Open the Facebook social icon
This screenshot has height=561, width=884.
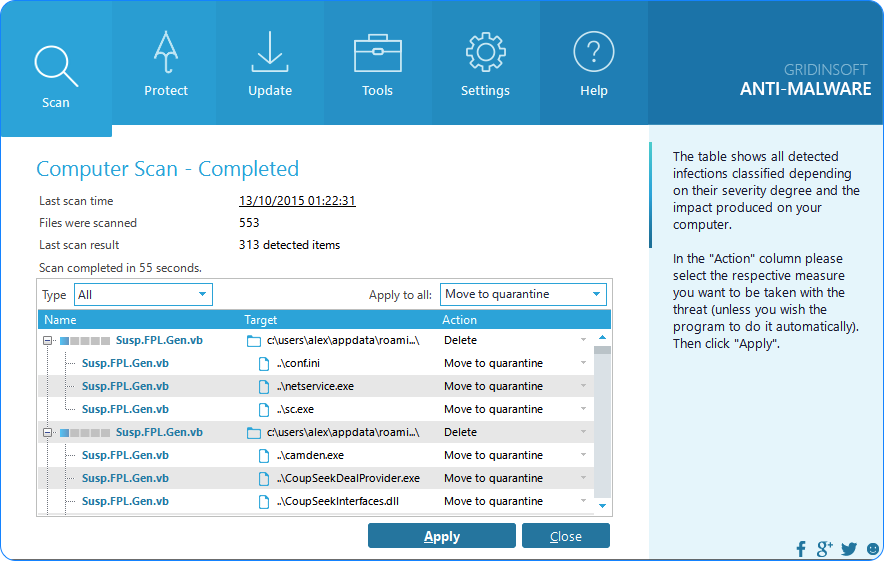tap(801, 548)
